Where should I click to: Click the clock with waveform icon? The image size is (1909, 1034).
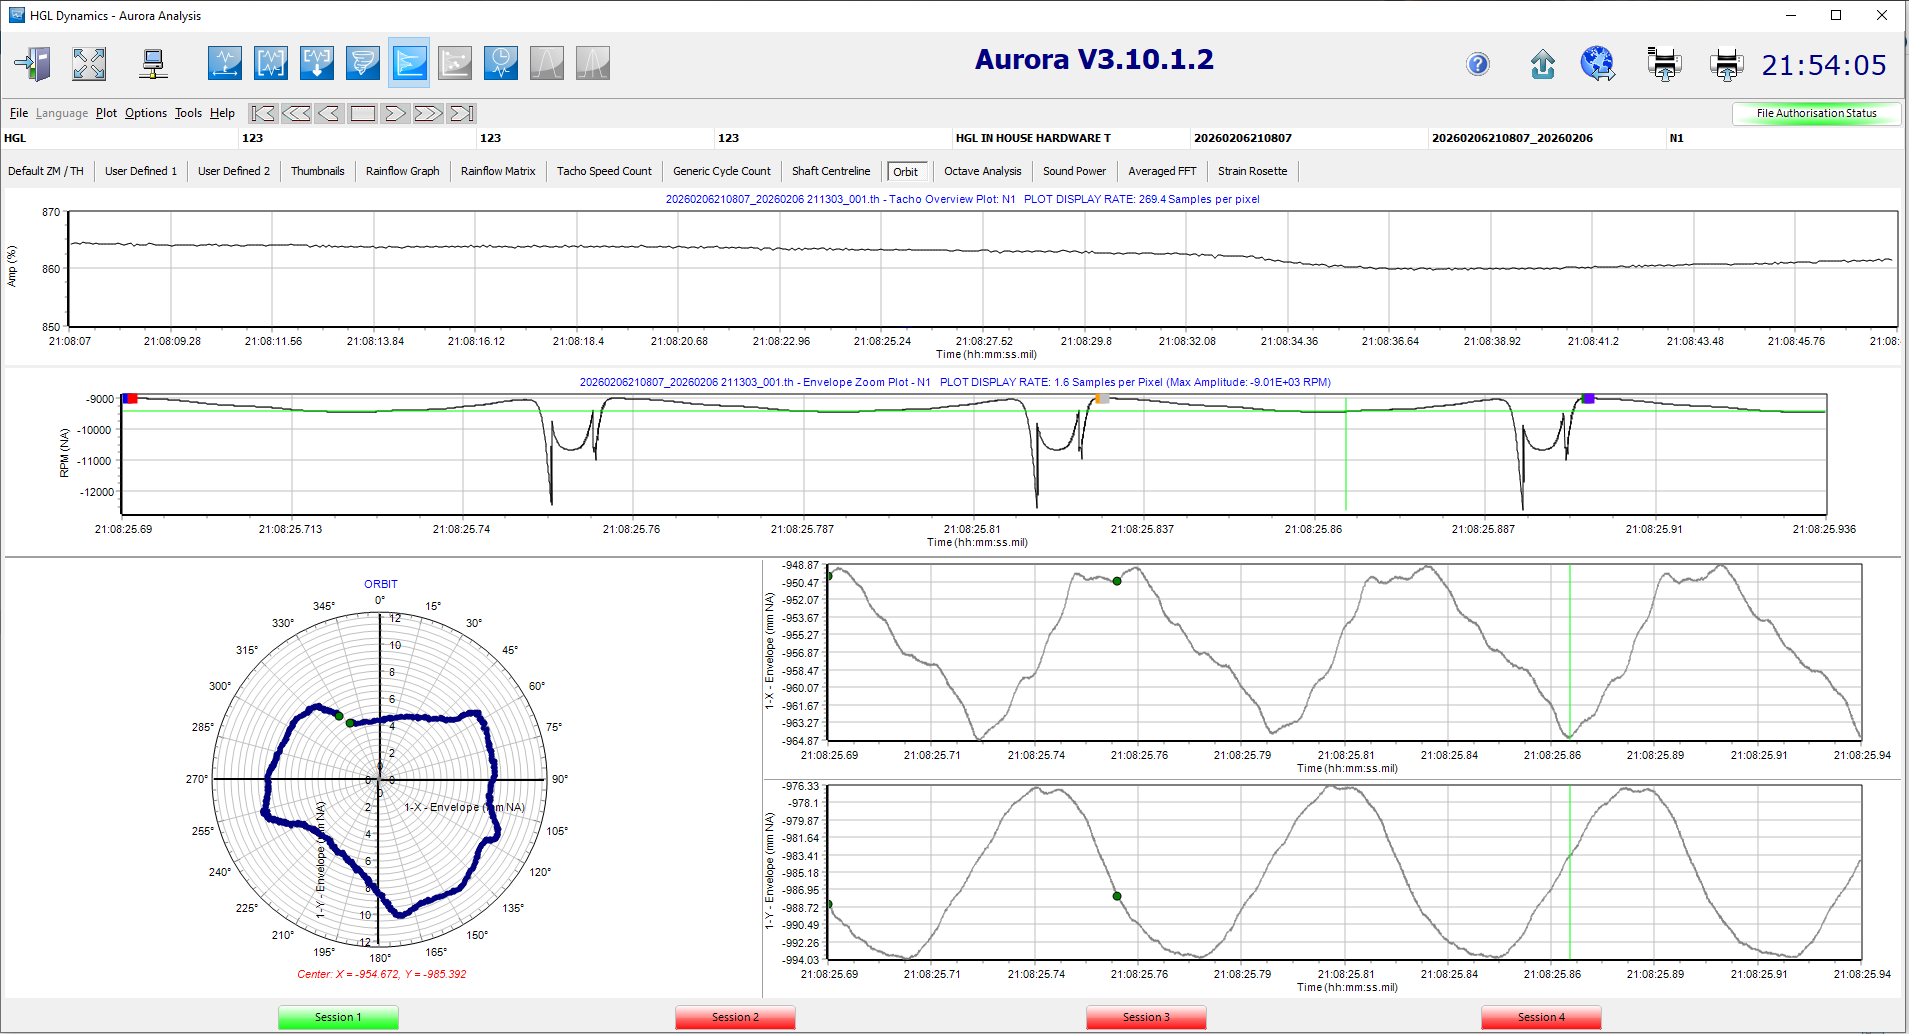pos(500,64)
